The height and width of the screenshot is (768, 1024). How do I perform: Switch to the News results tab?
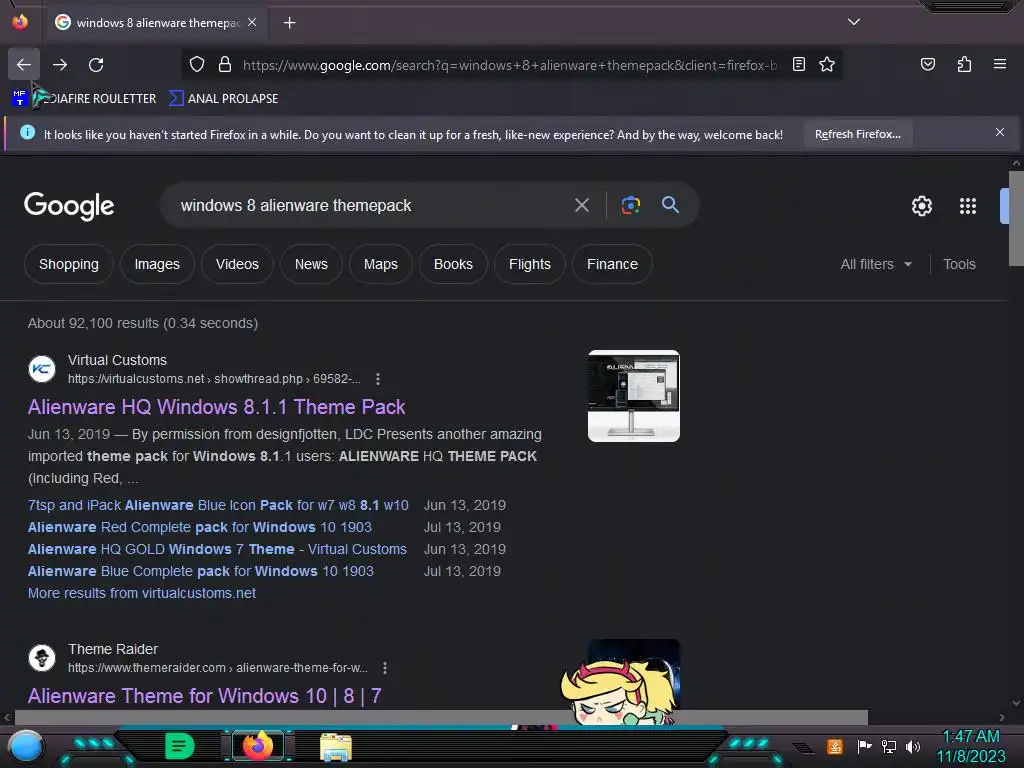(311, 264)
